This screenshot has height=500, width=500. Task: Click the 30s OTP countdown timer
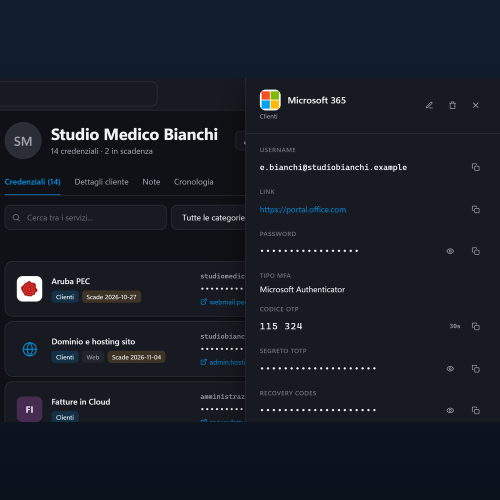[455, 326]
